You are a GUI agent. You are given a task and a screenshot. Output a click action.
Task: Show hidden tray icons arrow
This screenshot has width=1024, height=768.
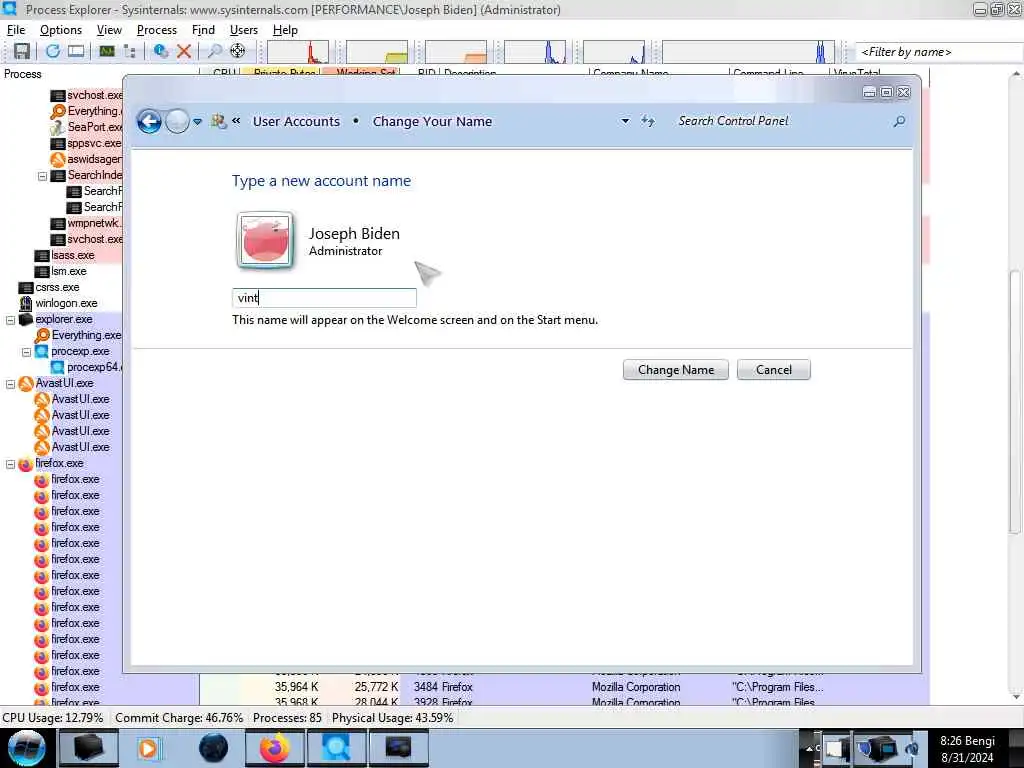[810, 748]
